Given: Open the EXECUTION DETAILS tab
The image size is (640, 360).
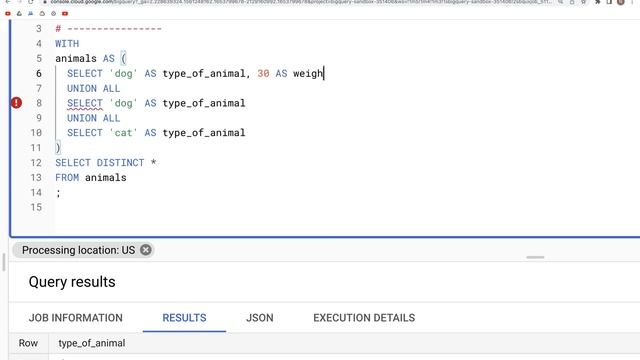Looking at the screenshot, I should click(364, 318).
